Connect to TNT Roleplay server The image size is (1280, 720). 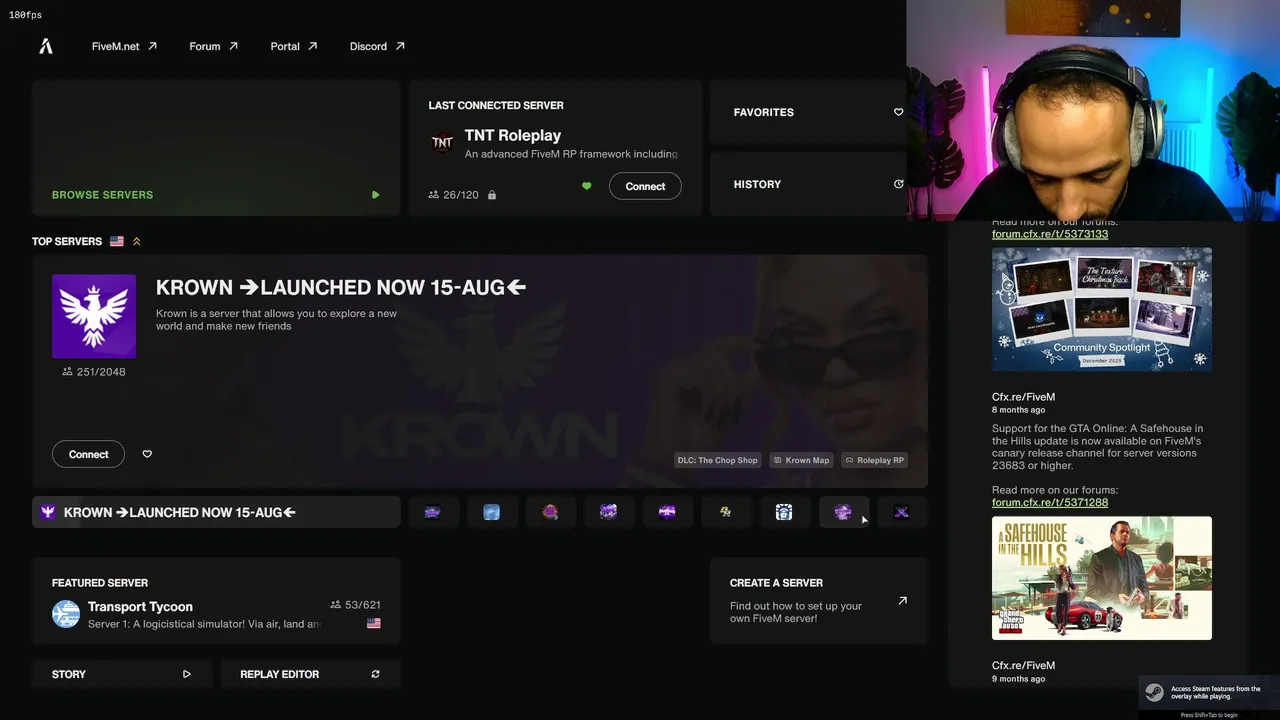click(x=645, y=186)
